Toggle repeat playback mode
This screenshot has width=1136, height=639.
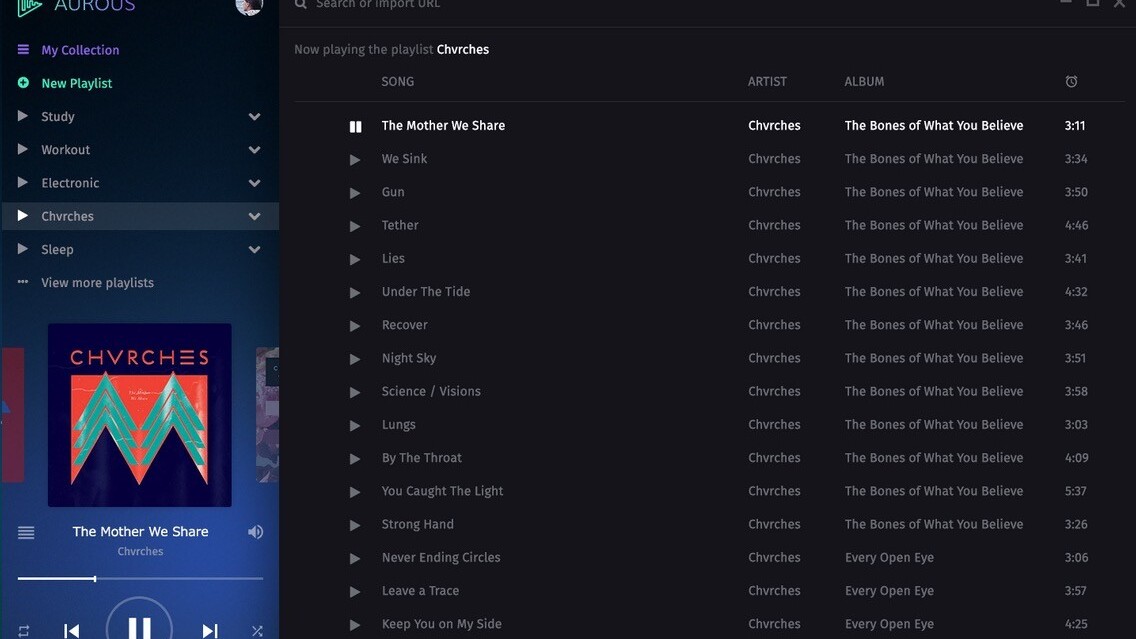[x=24, y=631]
